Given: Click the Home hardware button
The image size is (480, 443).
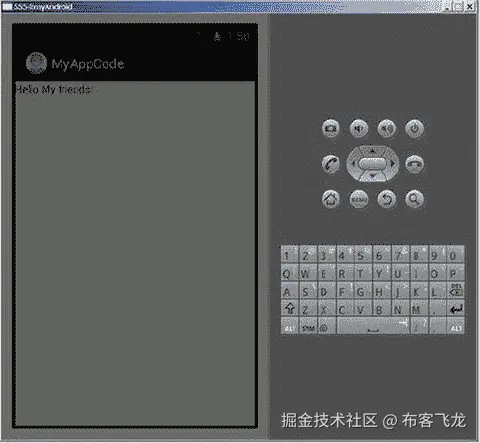Looking at the screenshot, I should [331, 199].
